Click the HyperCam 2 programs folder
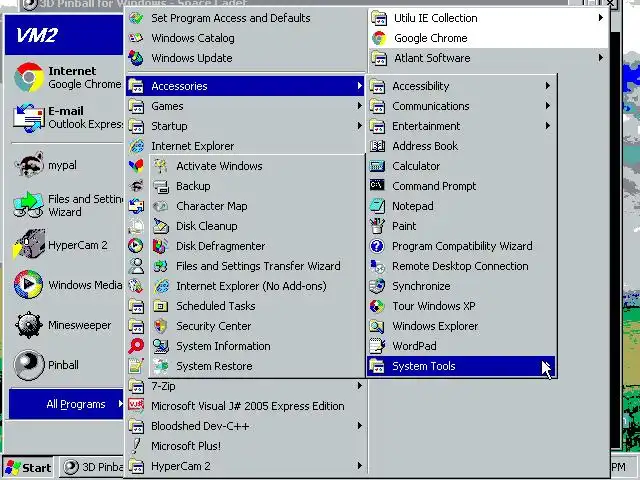Screen dimensions: 640x480 245,466
